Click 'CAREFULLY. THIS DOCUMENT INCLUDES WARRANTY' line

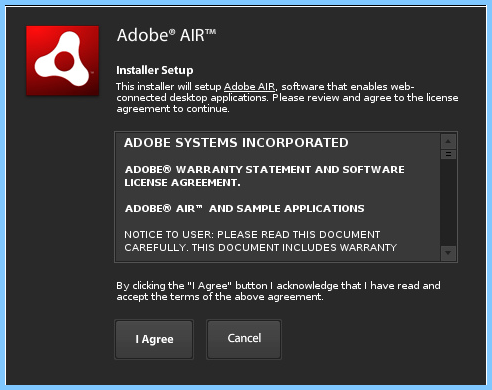[260, 248]
